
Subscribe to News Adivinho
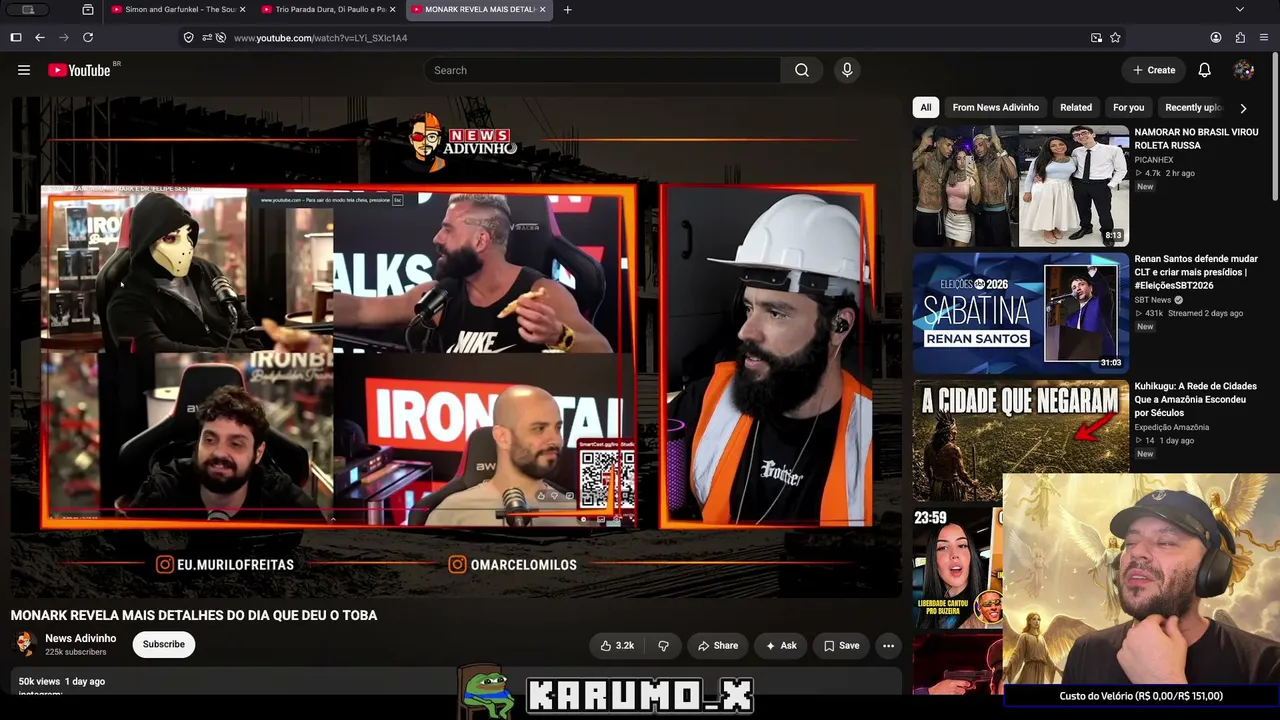(164, 645)
